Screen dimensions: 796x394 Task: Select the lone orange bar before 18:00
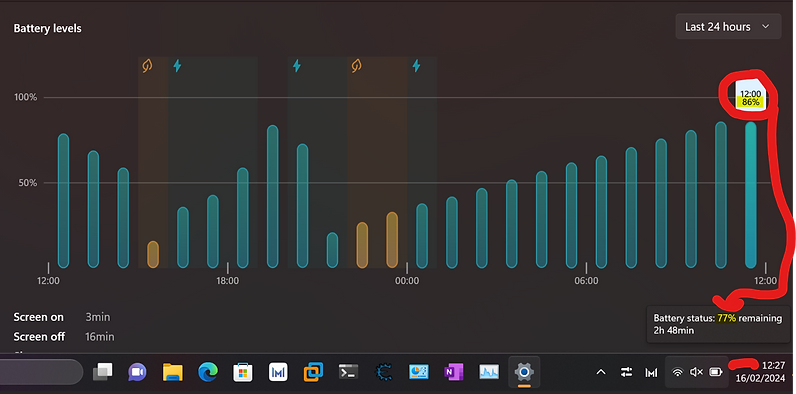(x=153, y=255)
